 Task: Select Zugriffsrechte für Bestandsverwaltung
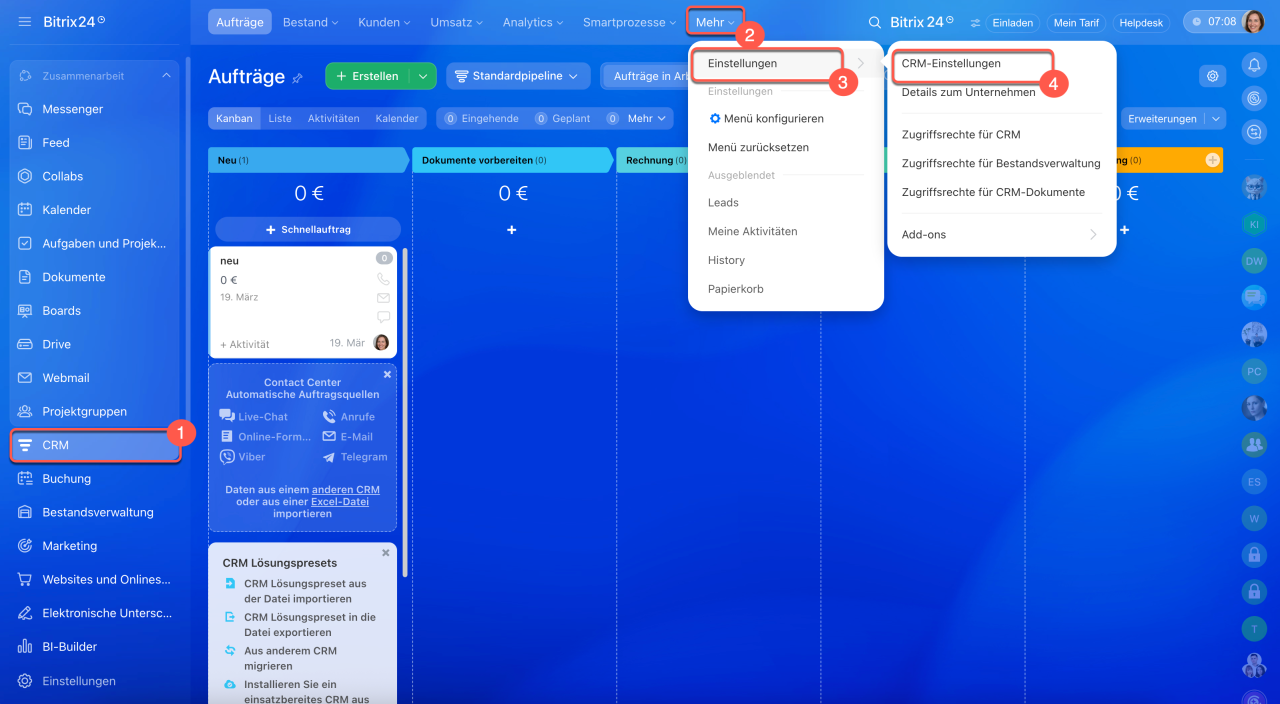pyautogui.click(x=1001, y=163)
